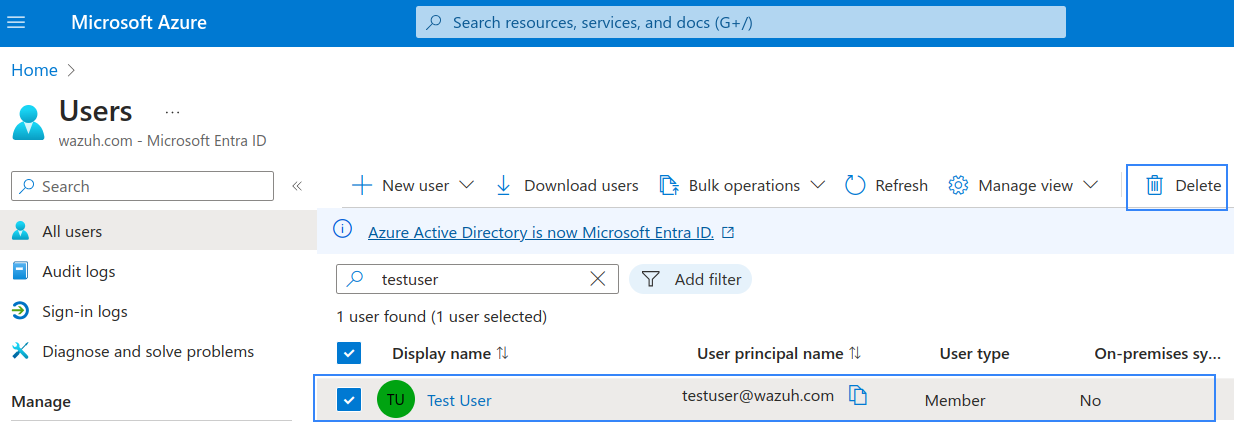Click the Delete trash icon

pyautogui.click(x=1154, y=185)
